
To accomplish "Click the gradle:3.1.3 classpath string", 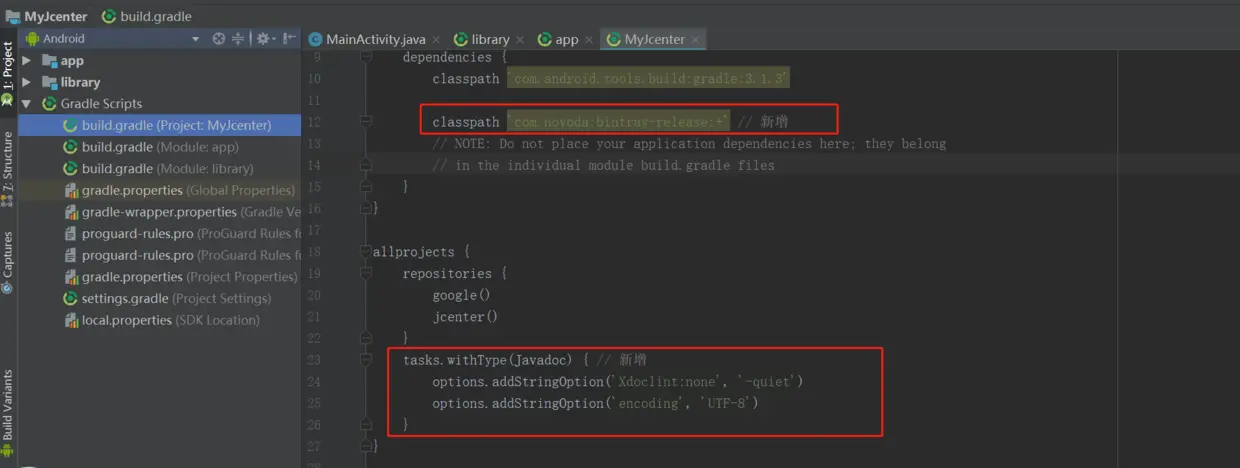I will [649, 78].
